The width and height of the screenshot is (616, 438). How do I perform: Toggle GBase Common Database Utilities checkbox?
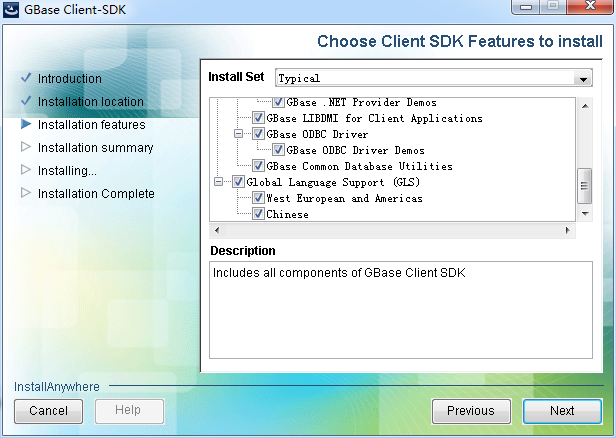258,167
